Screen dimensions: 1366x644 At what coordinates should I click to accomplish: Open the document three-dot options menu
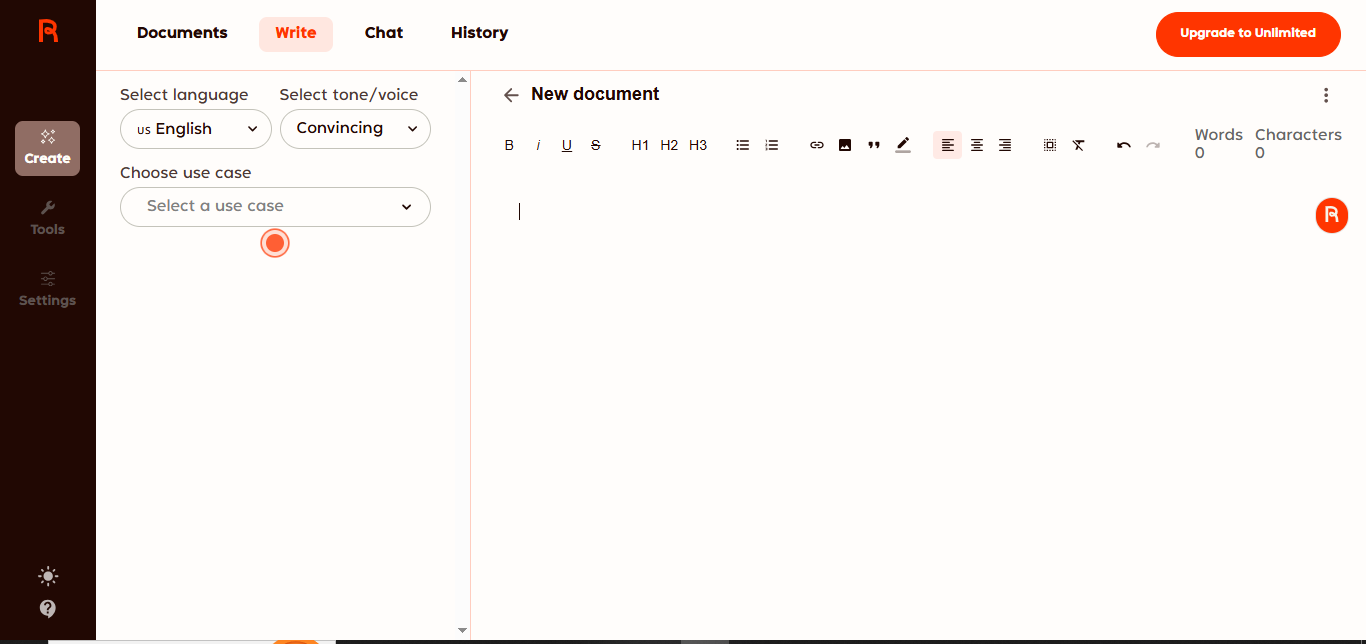[x=1326, y=95]
